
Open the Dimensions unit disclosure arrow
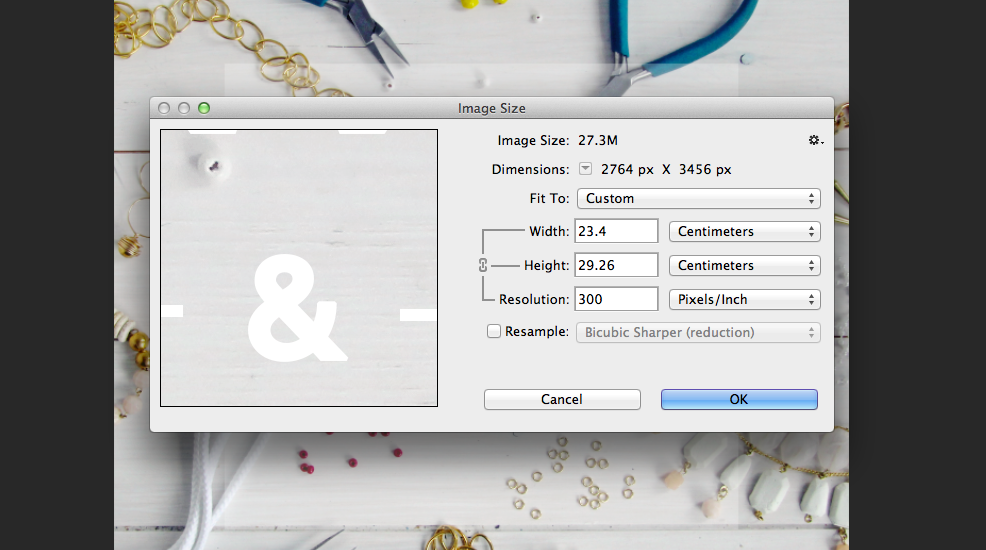pos(585,168)
